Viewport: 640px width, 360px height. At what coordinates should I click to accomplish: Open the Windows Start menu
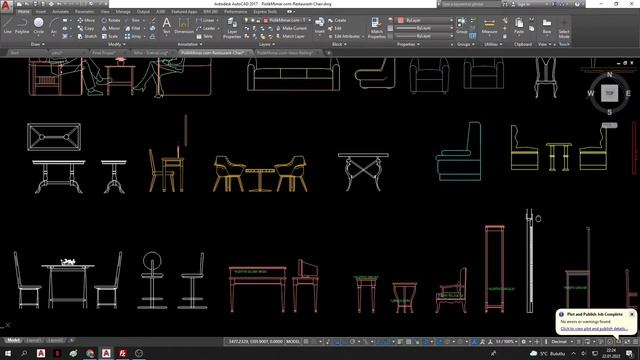(8, 353)
